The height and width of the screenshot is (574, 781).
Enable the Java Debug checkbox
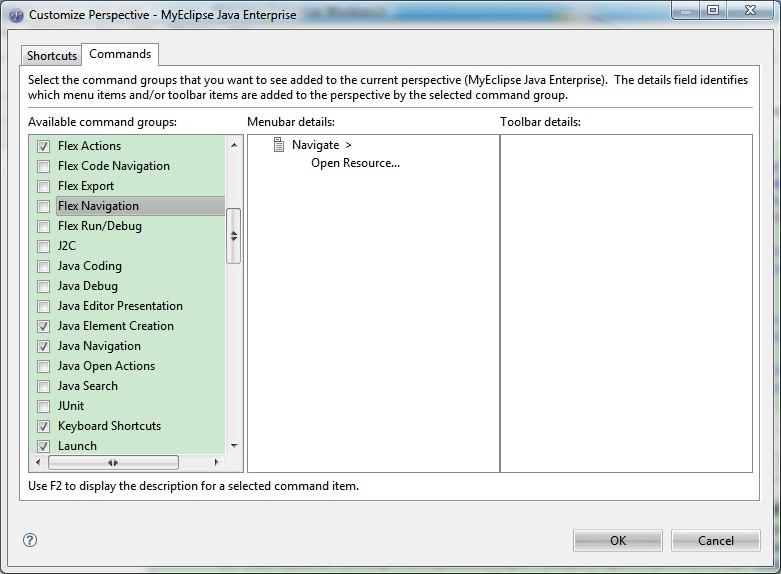tap(43, 286)
